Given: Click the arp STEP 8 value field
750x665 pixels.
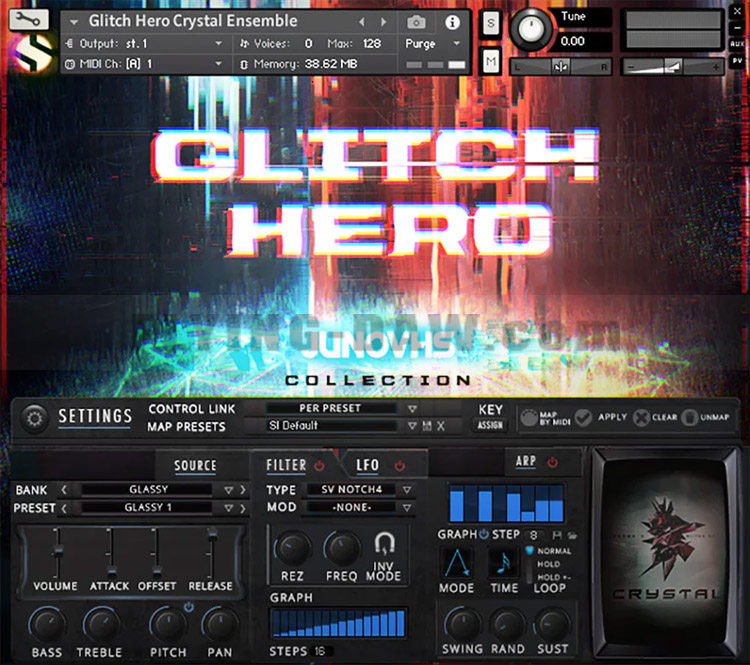Looking at the screenshot, I should tap(535, 535).
